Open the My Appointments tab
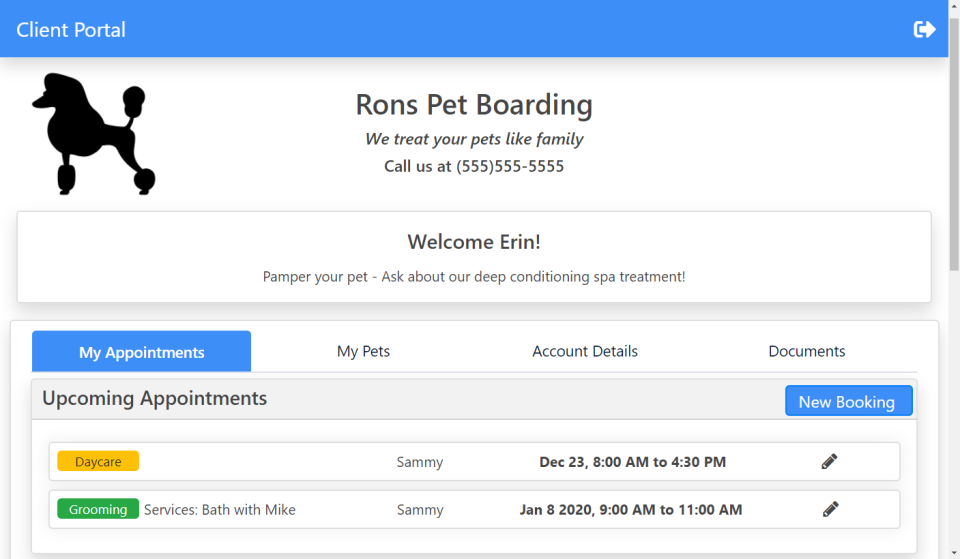Image resolution: width=960 pixels, height=559 pixels. 142,352
